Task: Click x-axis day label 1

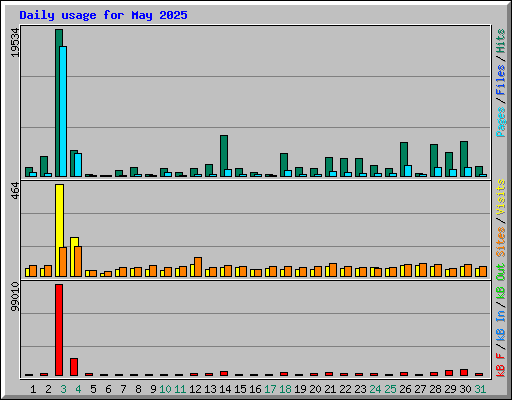Action: [x=33, y=389]
